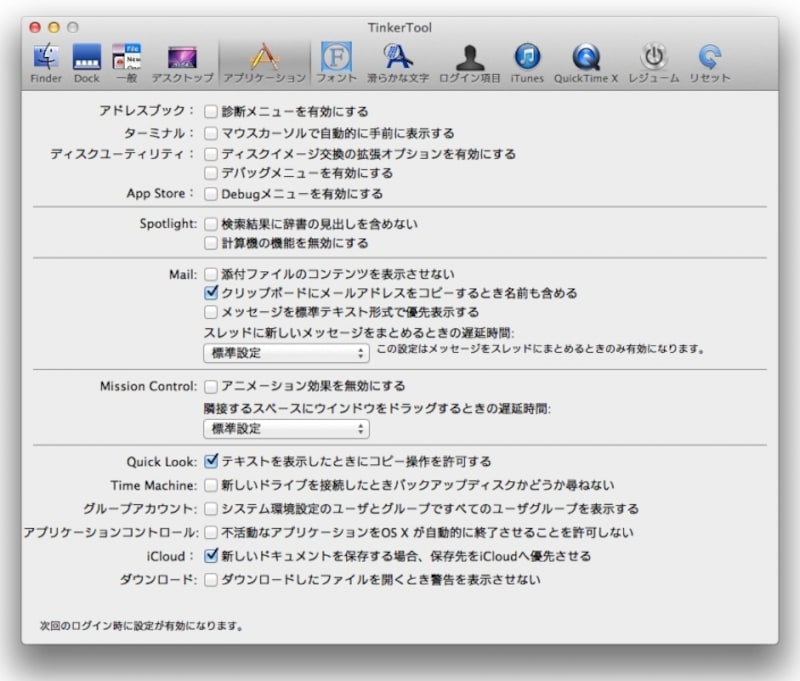Open the Mail スレッド遅延時間 dropdown
The height and width of the screenshot is (681, 800).
(286, 353)
